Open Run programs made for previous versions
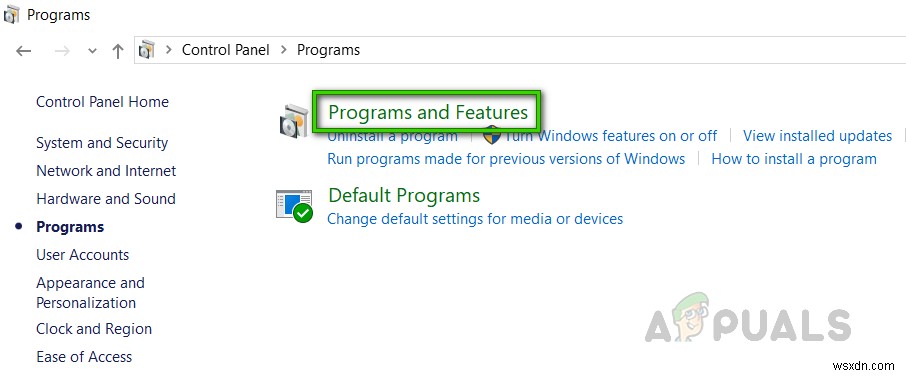906x376 pixels. [x=506, y=159]
